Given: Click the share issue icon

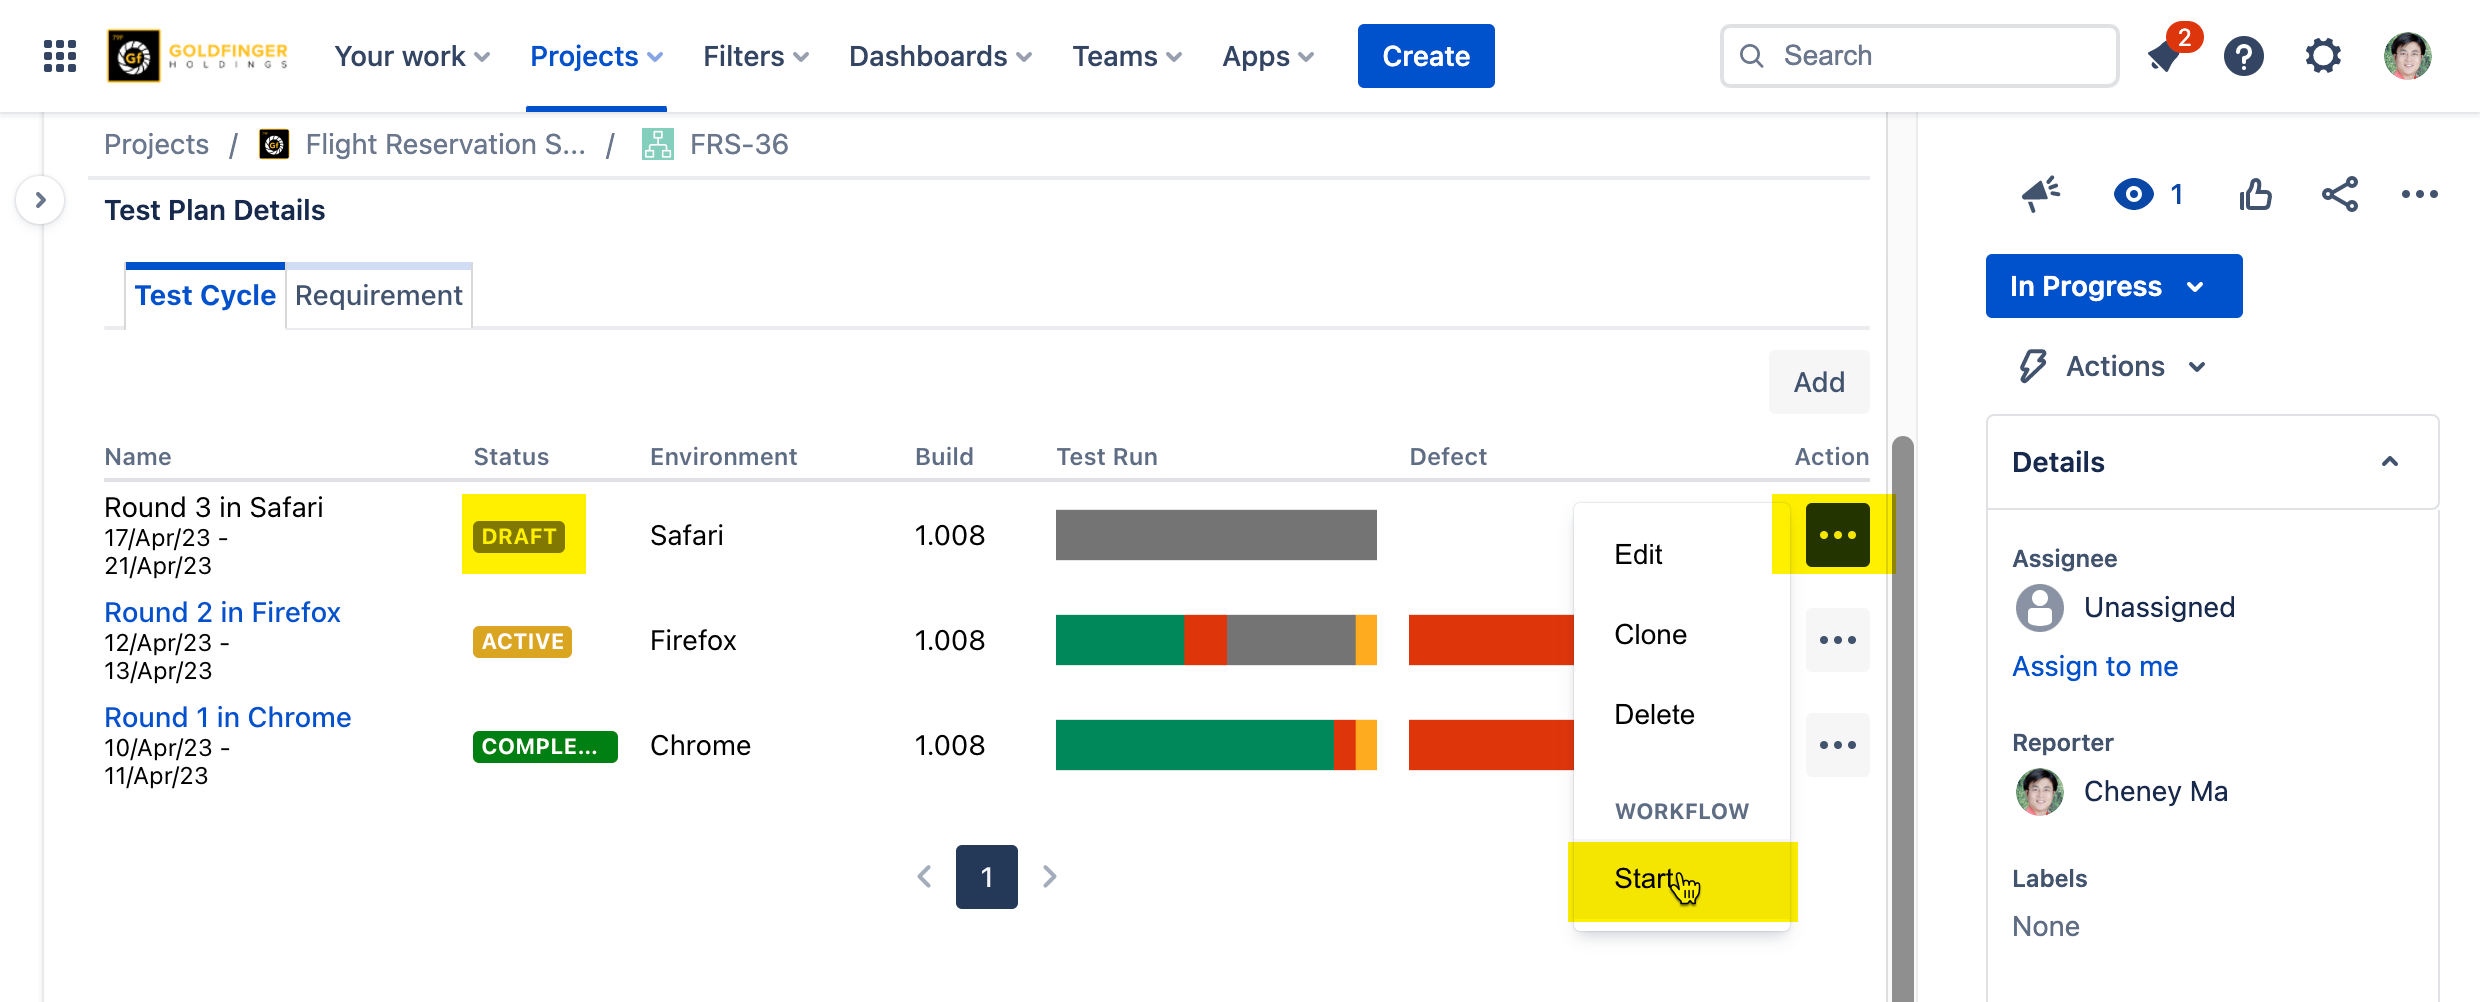Looking at the screenshot, I should point(2339,194).
